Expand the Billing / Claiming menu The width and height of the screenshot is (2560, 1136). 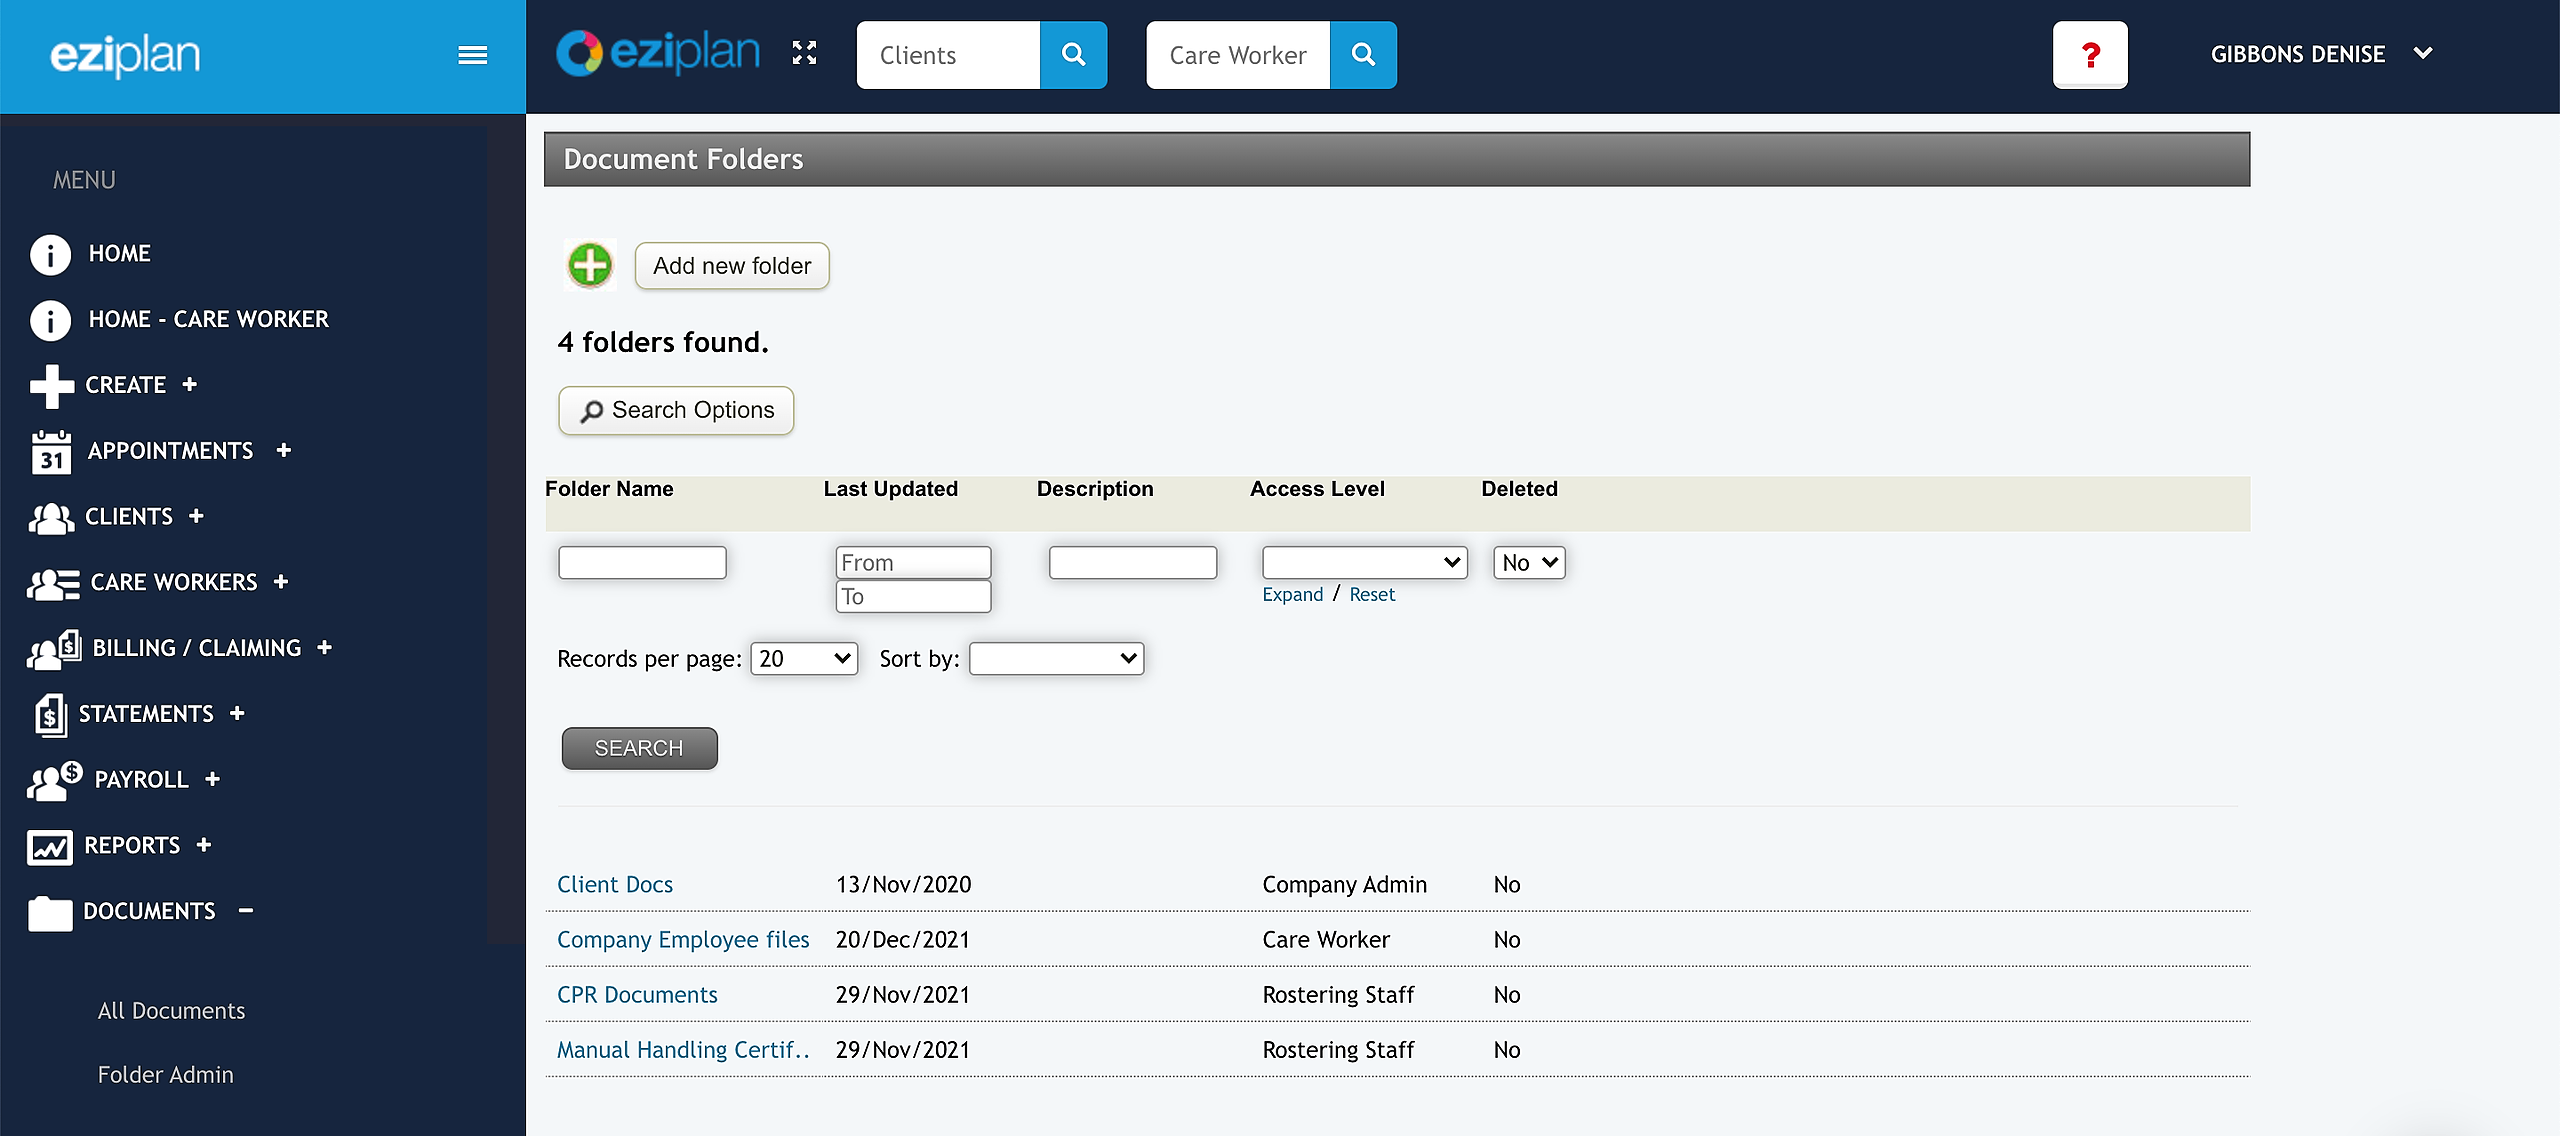point(324,648)
